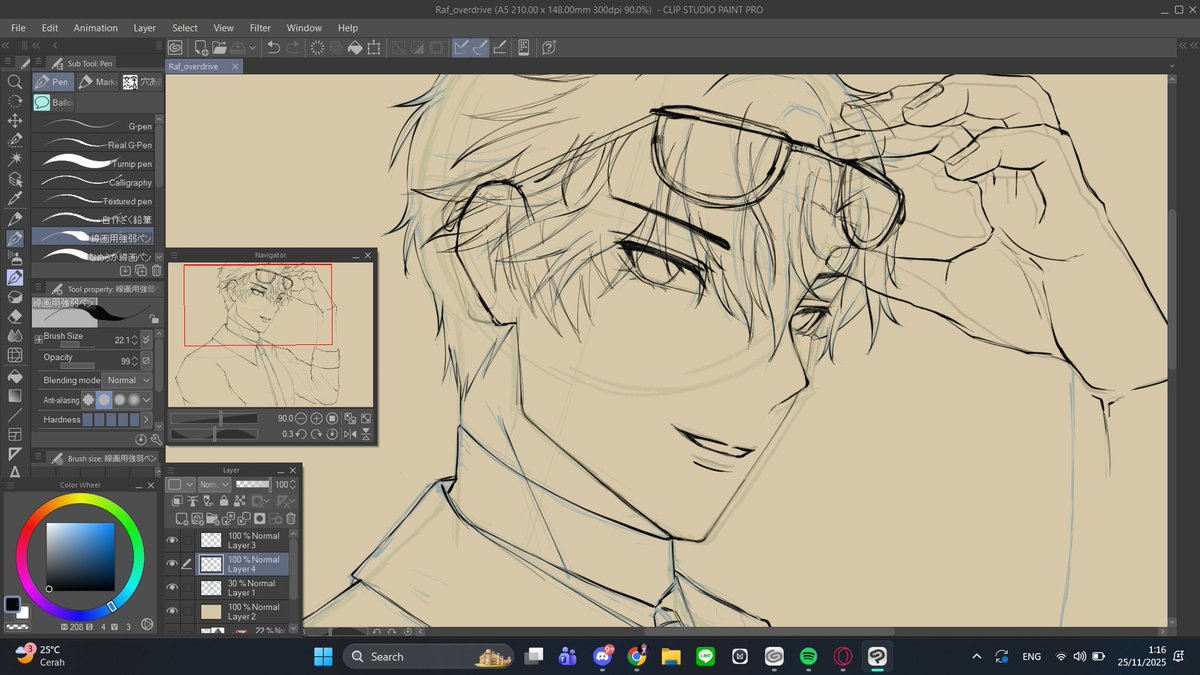Create a new canvas from command bar

pos(201,47)
